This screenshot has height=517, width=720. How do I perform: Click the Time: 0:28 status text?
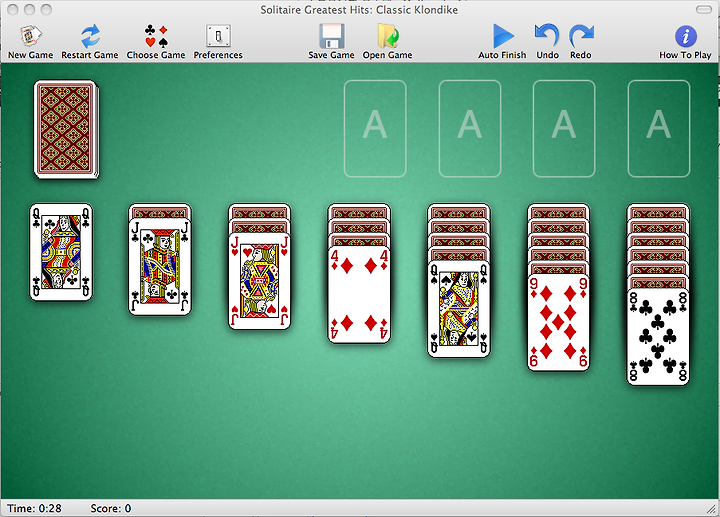(34, 508)
